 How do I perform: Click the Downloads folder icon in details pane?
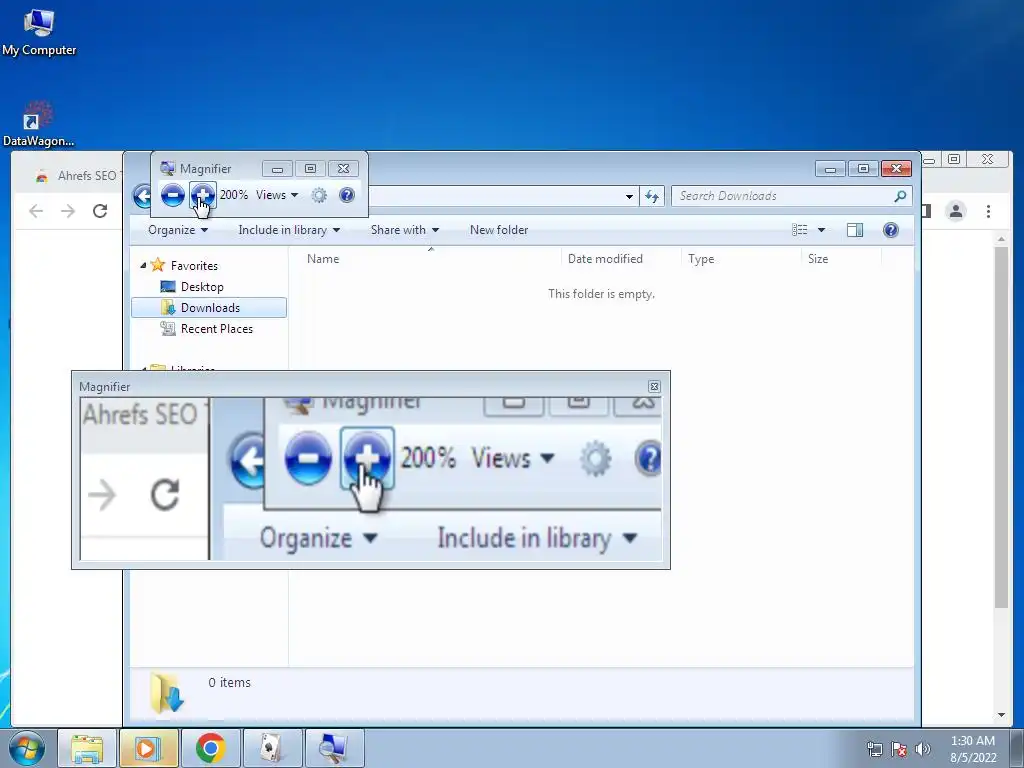point(167,693)
